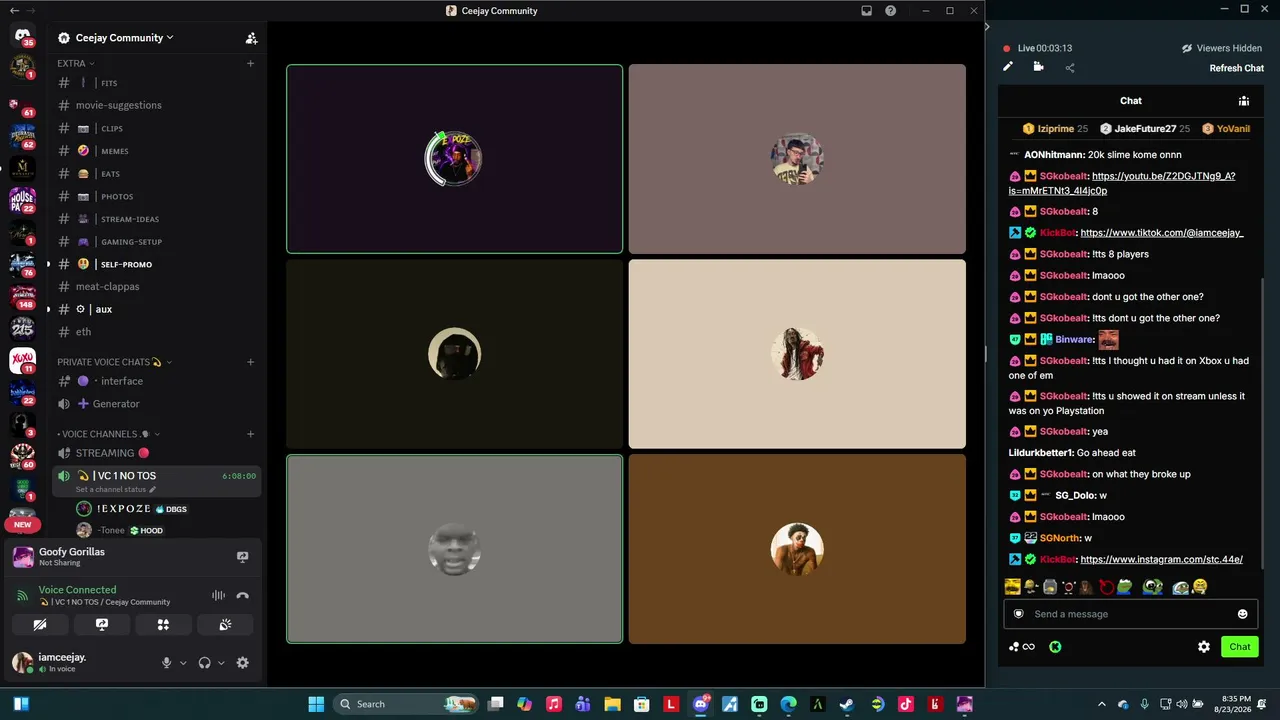Click the share icon in stream panel
1280x720 pixels.
pyautogui.click(x=1070, y=68)
